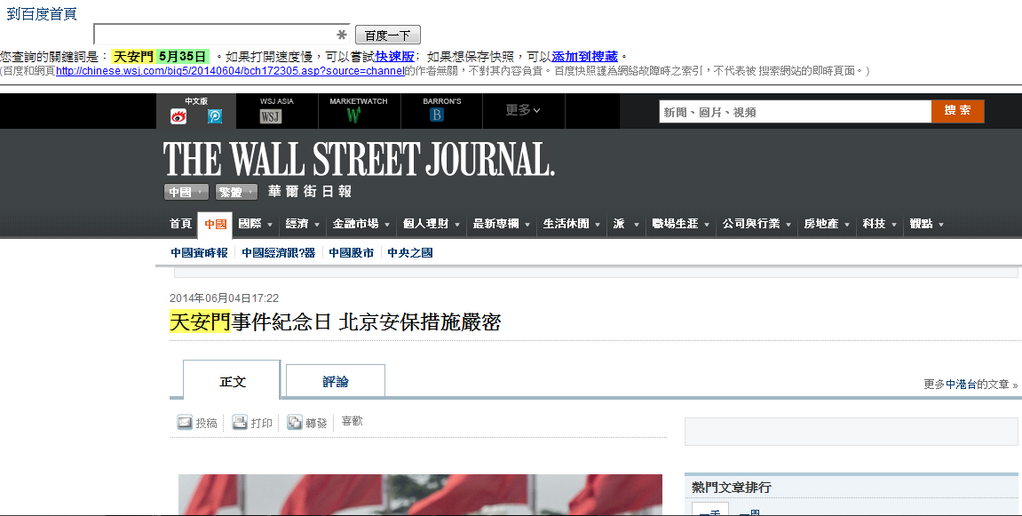Open the MarketWatch logo icon
Screen dimensions: 1022x516
[354, 116]
